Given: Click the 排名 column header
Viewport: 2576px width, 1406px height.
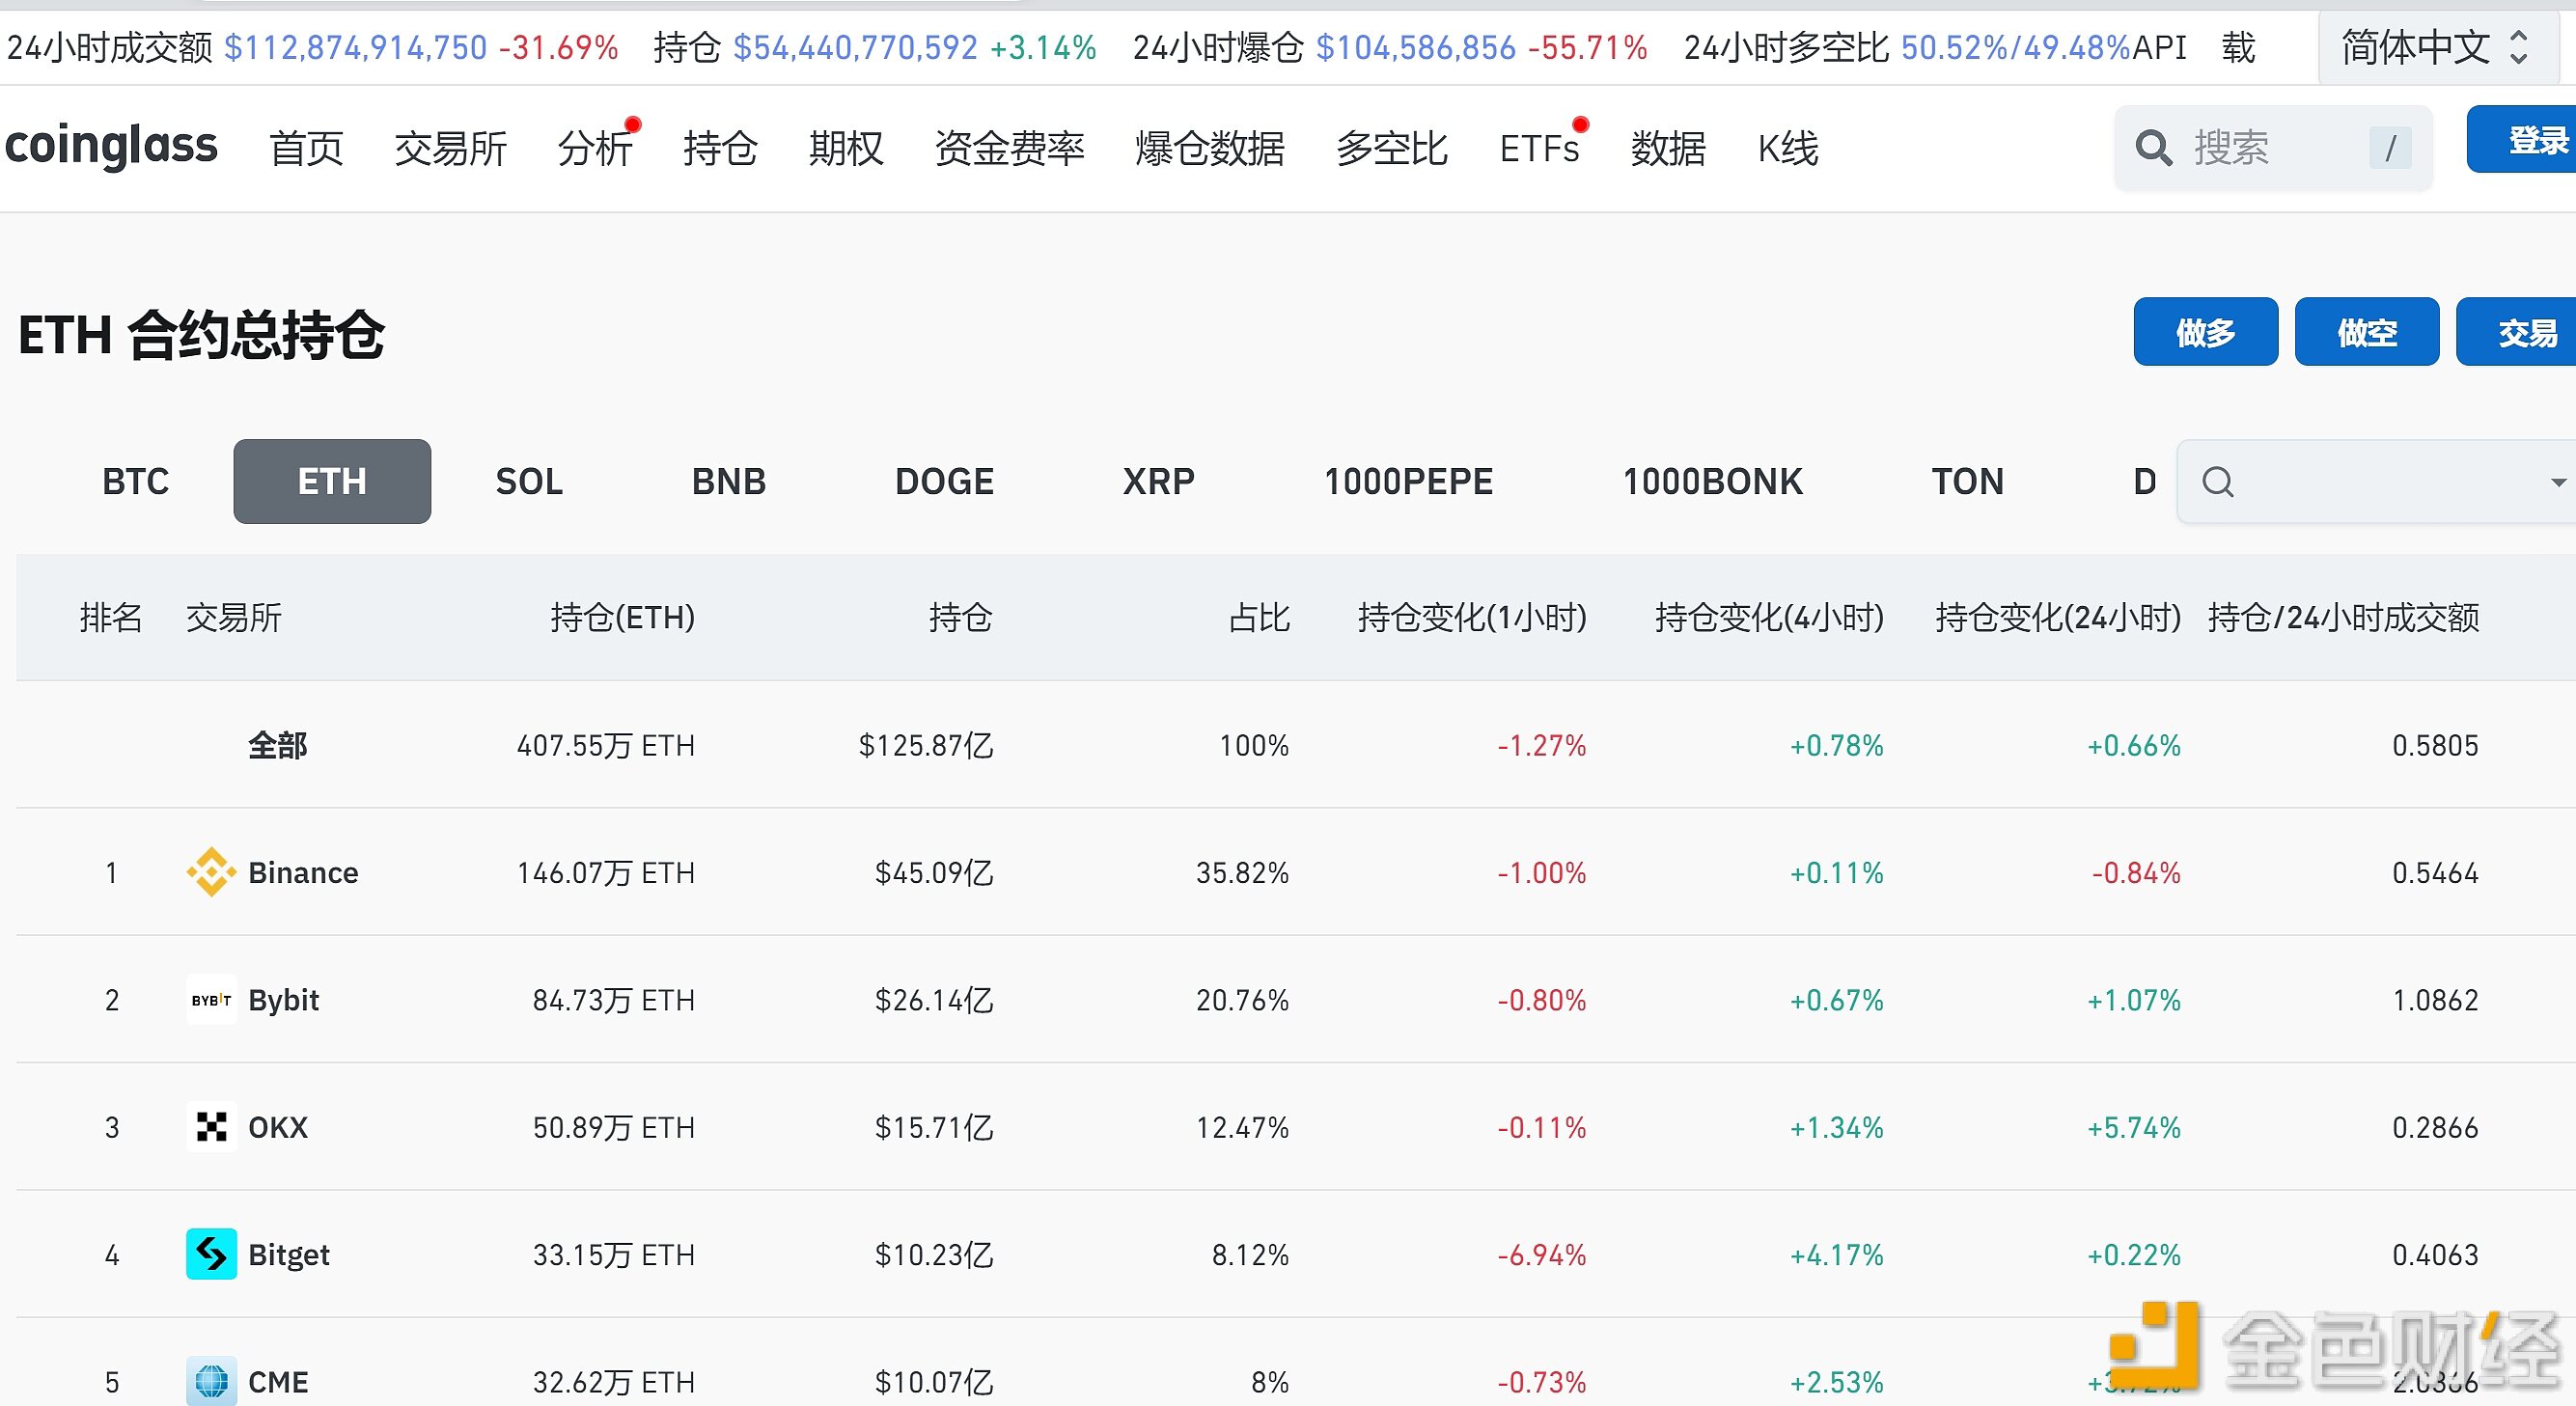Looking at the screenshot, I should (110, 617).
